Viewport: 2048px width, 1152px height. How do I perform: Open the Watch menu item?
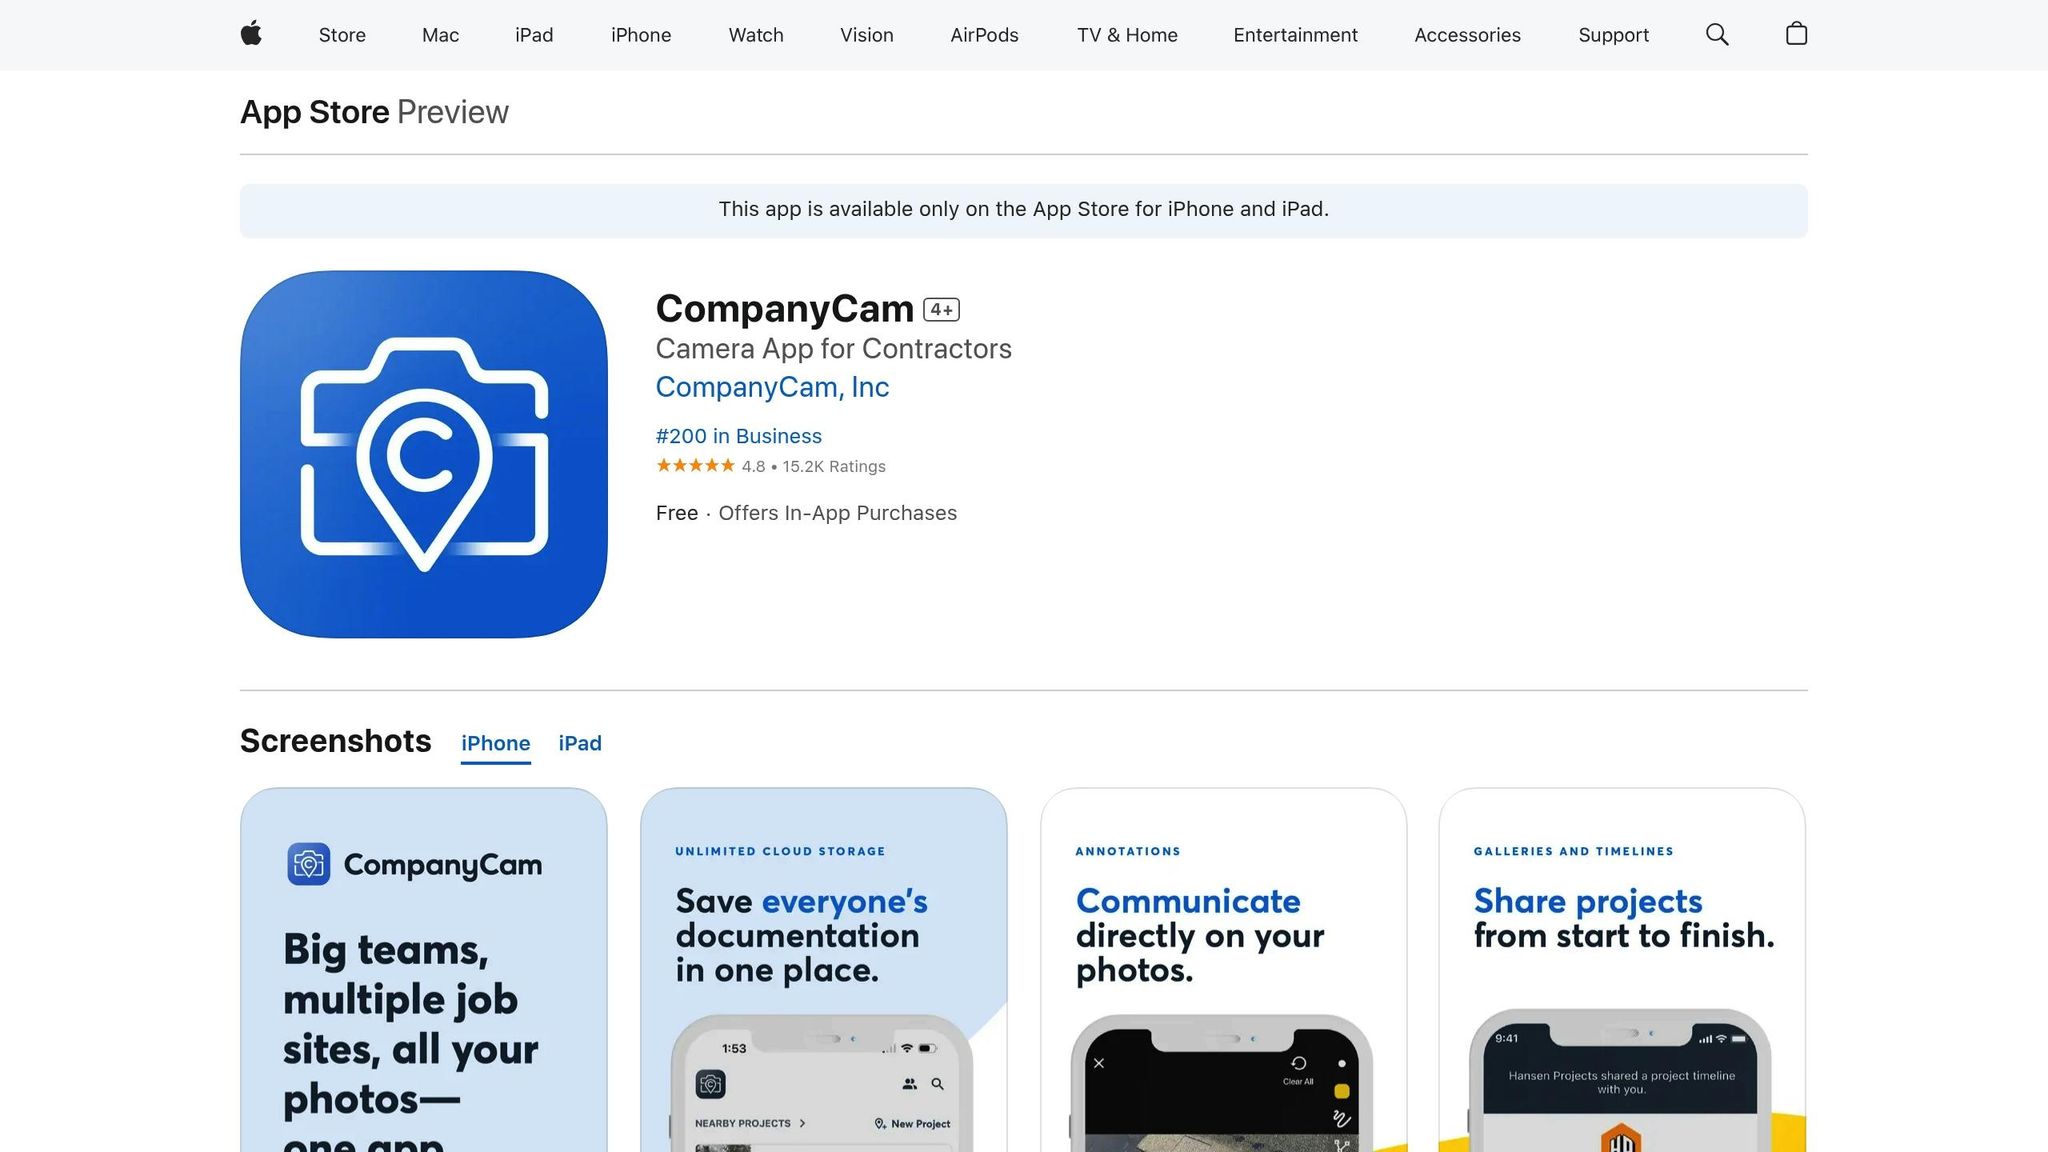click(756, 35)
